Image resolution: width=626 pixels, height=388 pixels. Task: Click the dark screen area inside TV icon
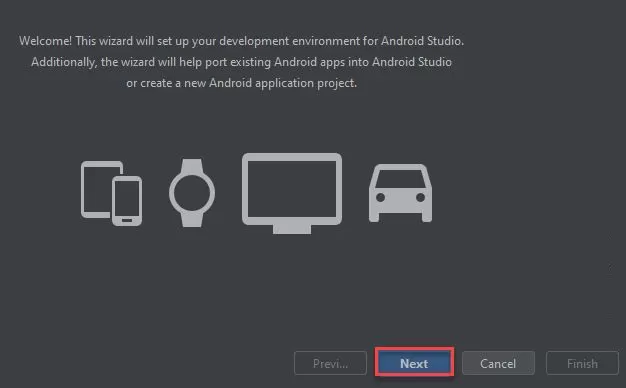292,189
